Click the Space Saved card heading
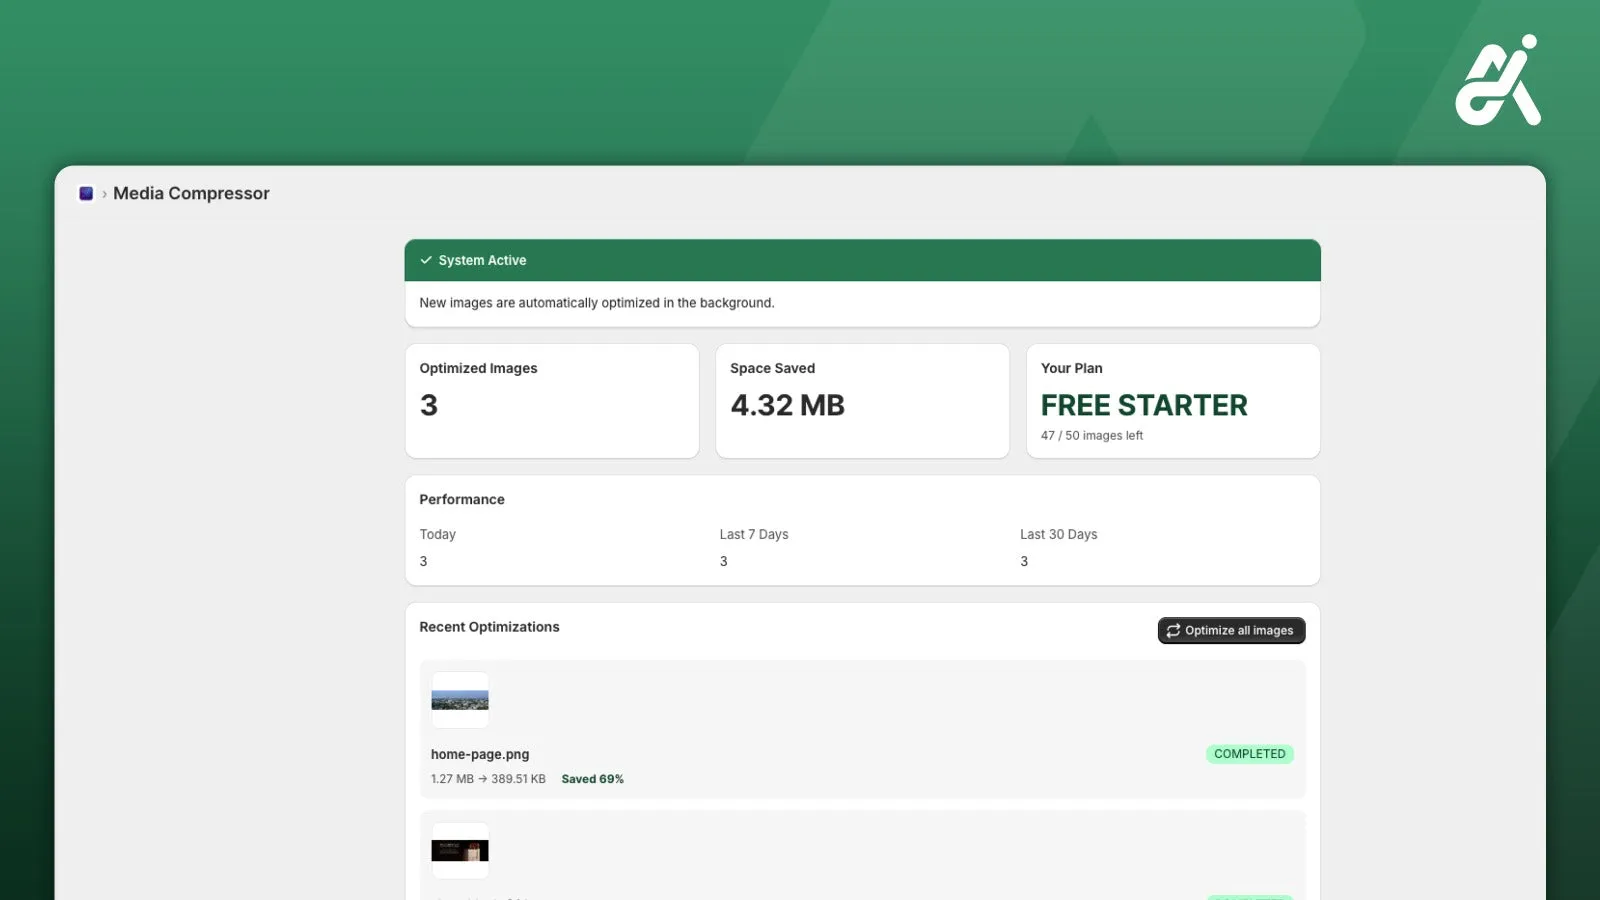This screenshot has height=900, width=1600. point(772,368)
